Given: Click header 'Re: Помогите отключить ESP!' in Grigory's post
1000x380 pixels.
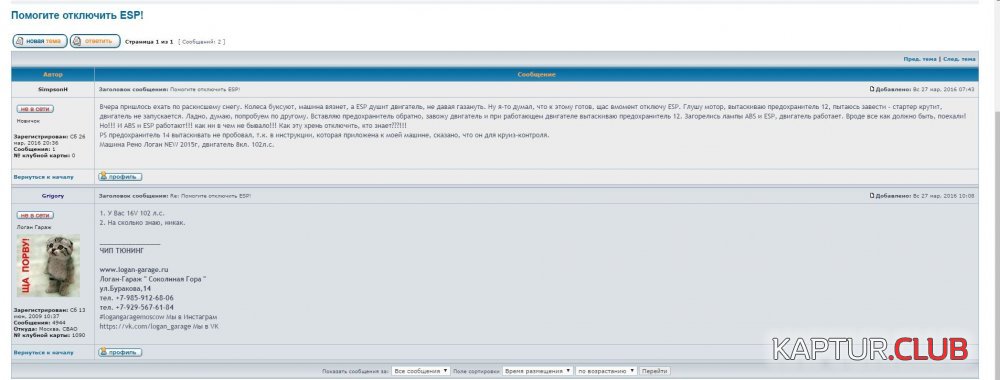Looking at the screenshot, I should [210, 196].
